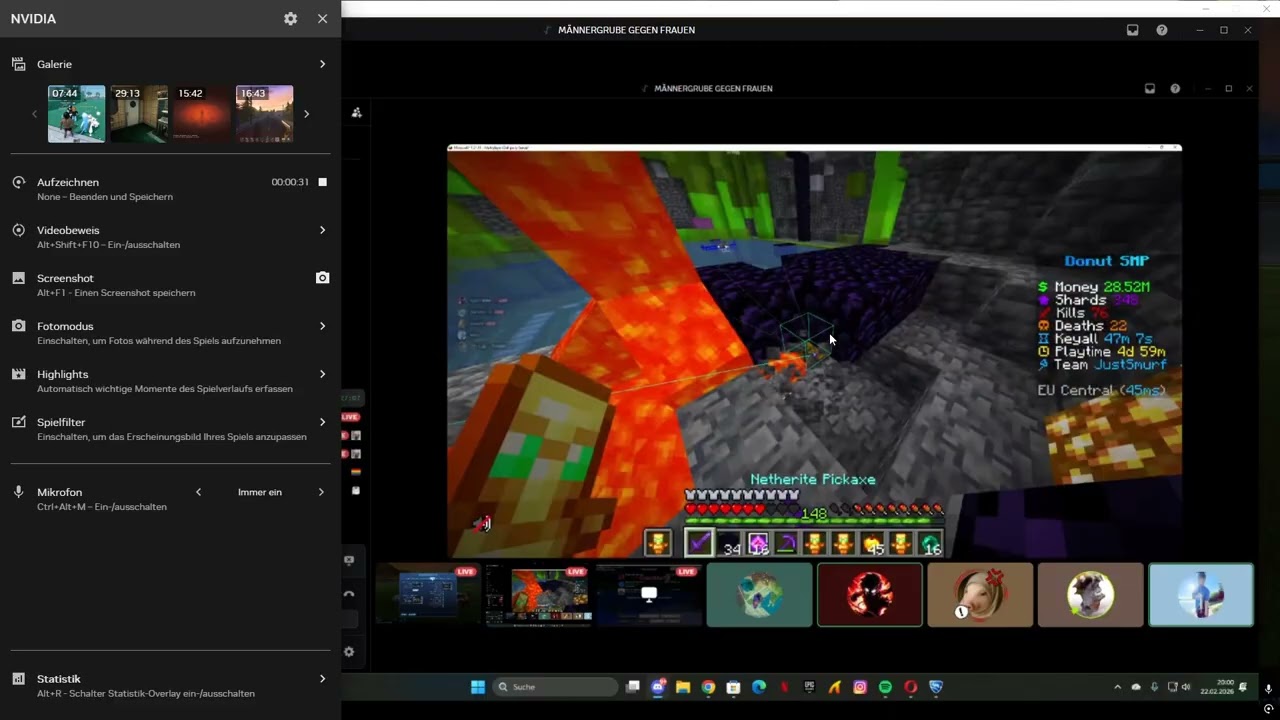Open second LIVE Minecraft stream thumbnail
Screen dimensions: 1280x720
538,595
